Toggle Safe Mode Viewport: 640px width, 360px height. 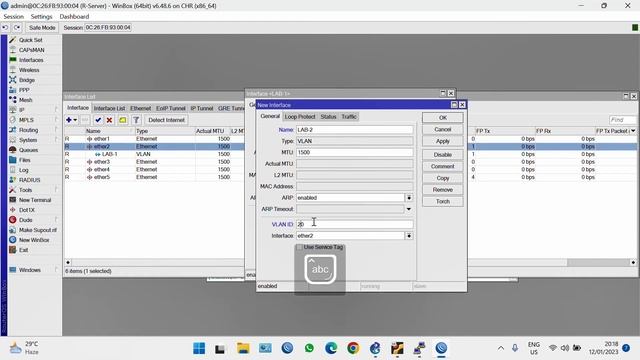(x=42, y=28)
